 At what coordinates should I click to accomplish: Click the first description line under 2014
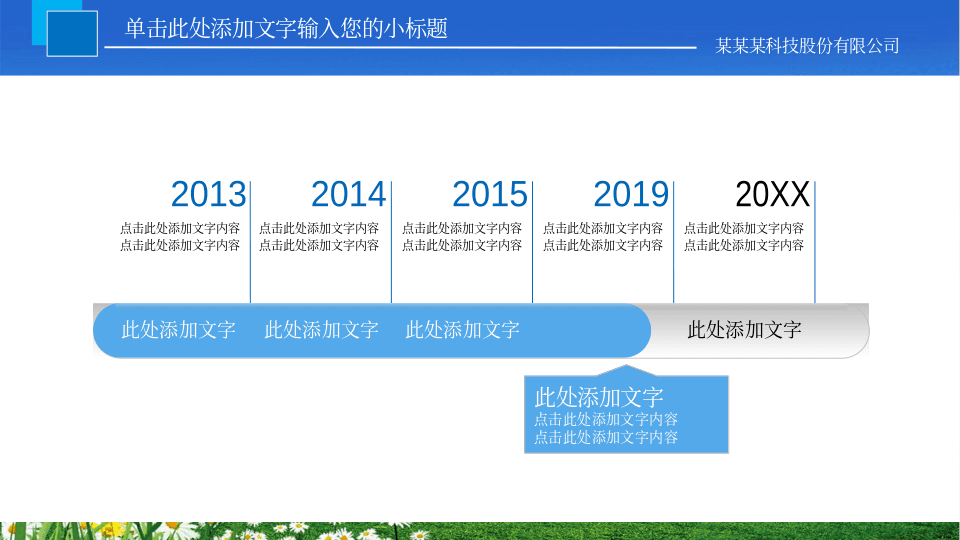(319, 228)
